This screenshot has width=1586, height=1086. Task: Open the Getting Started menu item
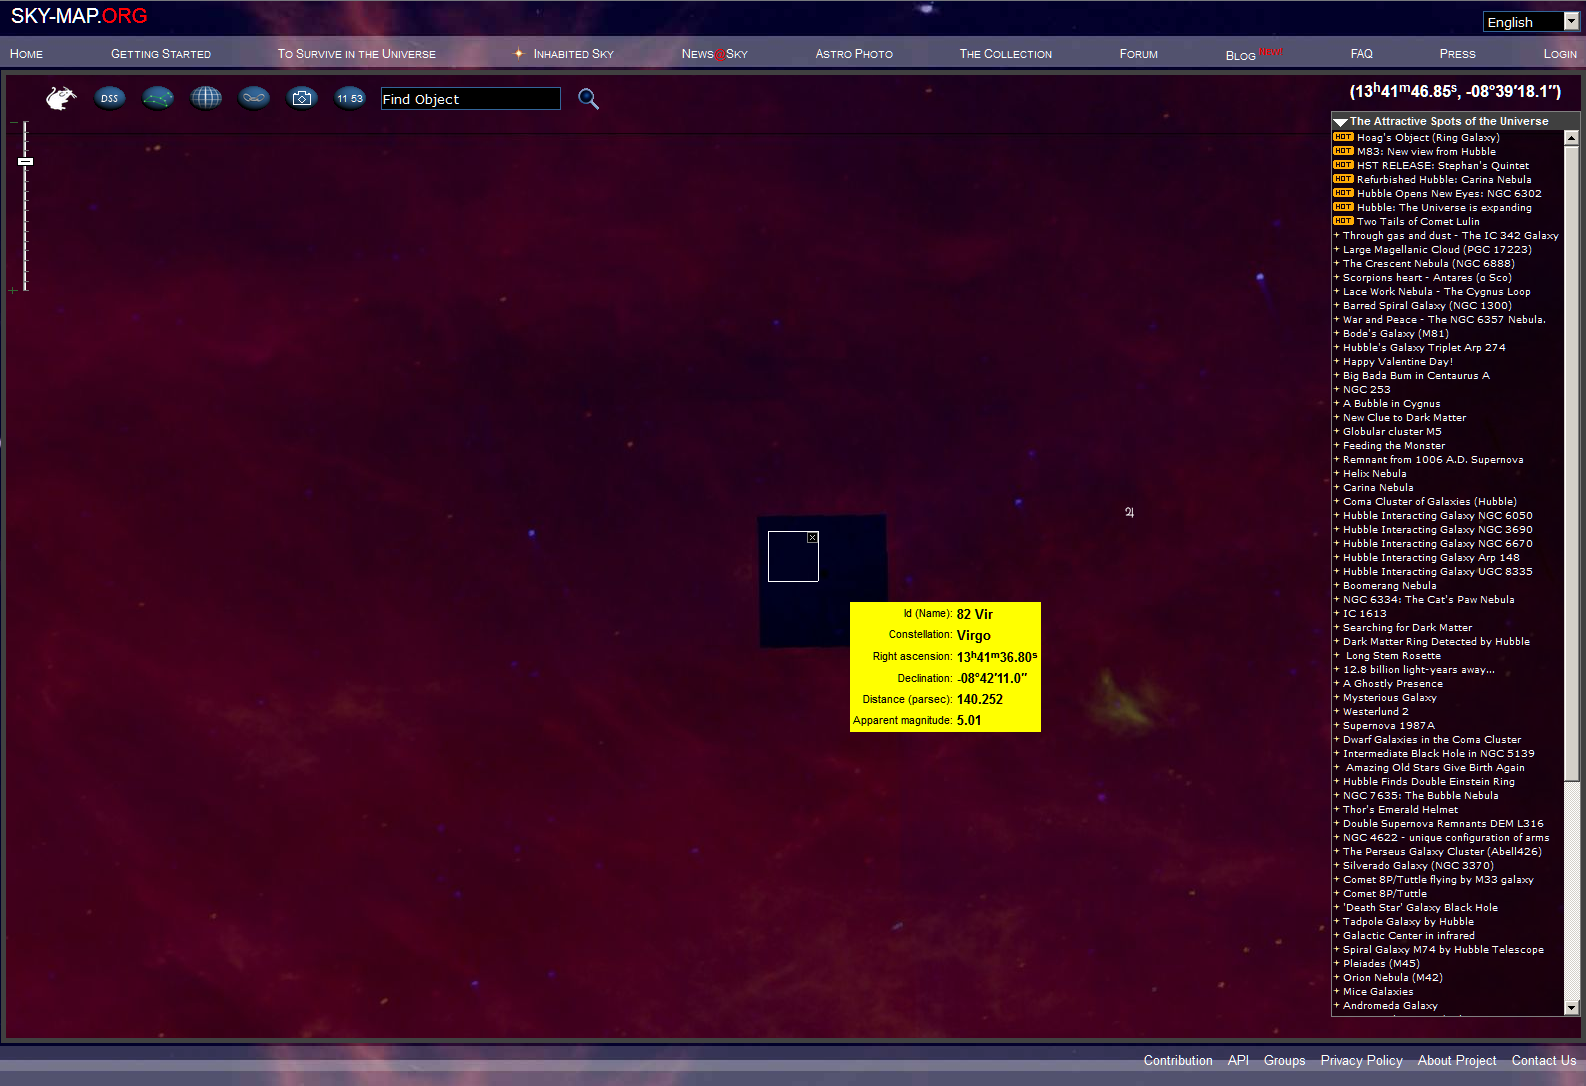161,54
